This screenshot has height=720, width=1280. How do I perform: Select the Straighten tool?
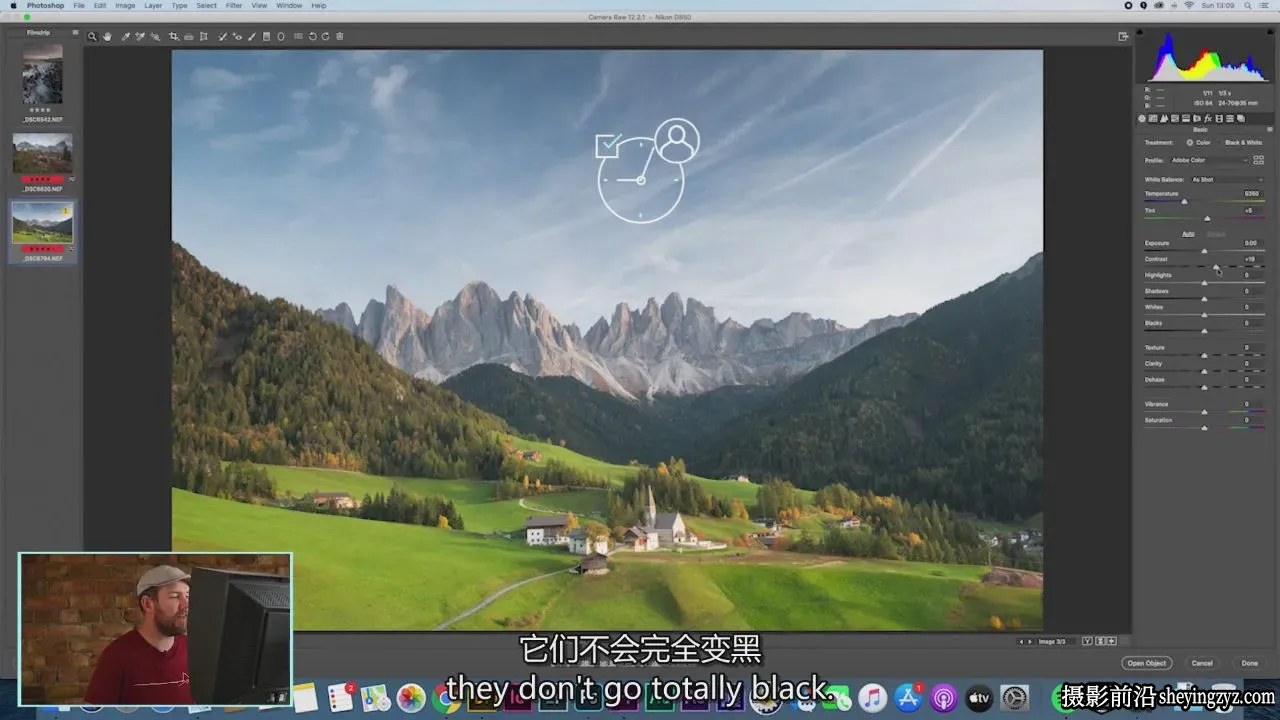(x=188, y=36)
